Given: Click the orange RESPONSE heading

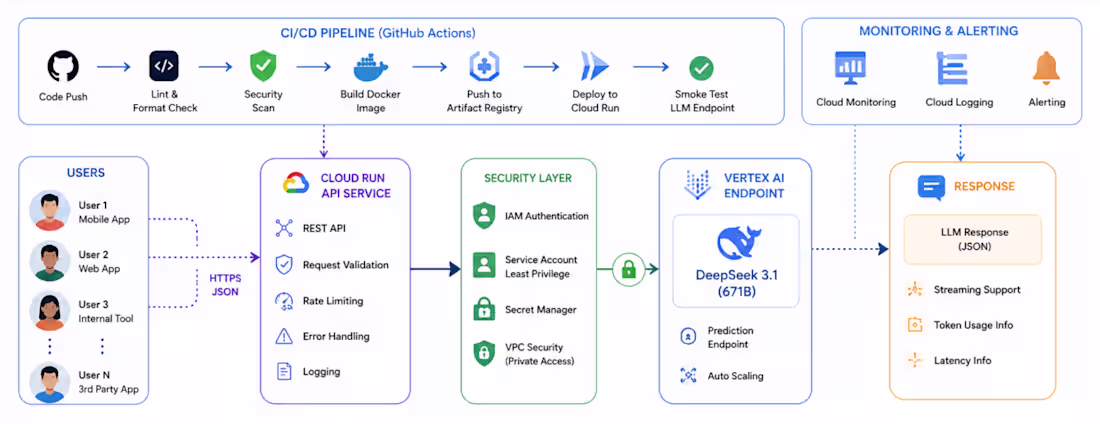Looking at the screenshot, I should tap(984, 186).
